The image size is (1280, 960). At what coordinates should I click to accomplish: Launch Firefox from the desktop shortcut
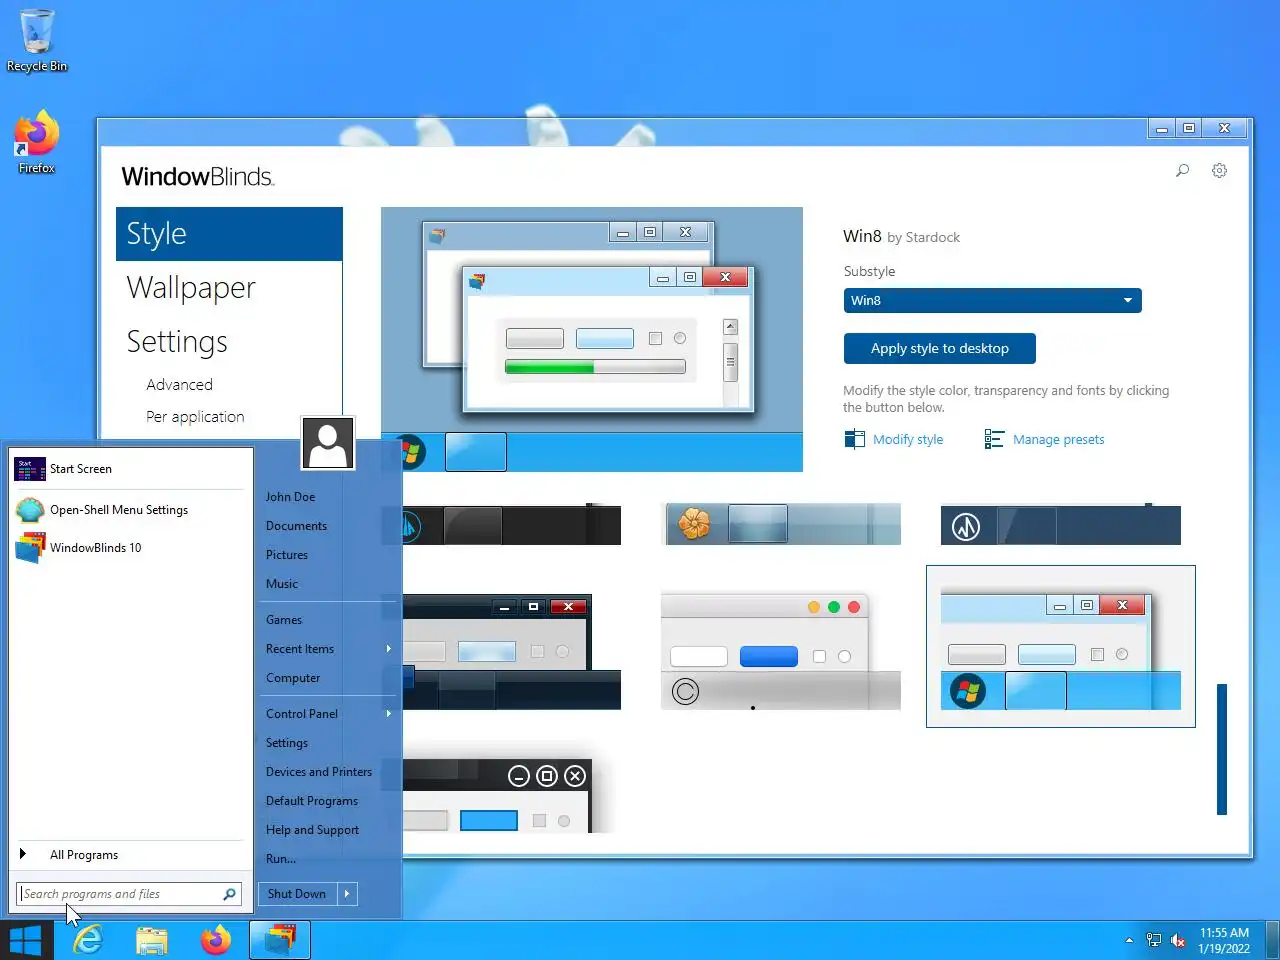point(37,142)
